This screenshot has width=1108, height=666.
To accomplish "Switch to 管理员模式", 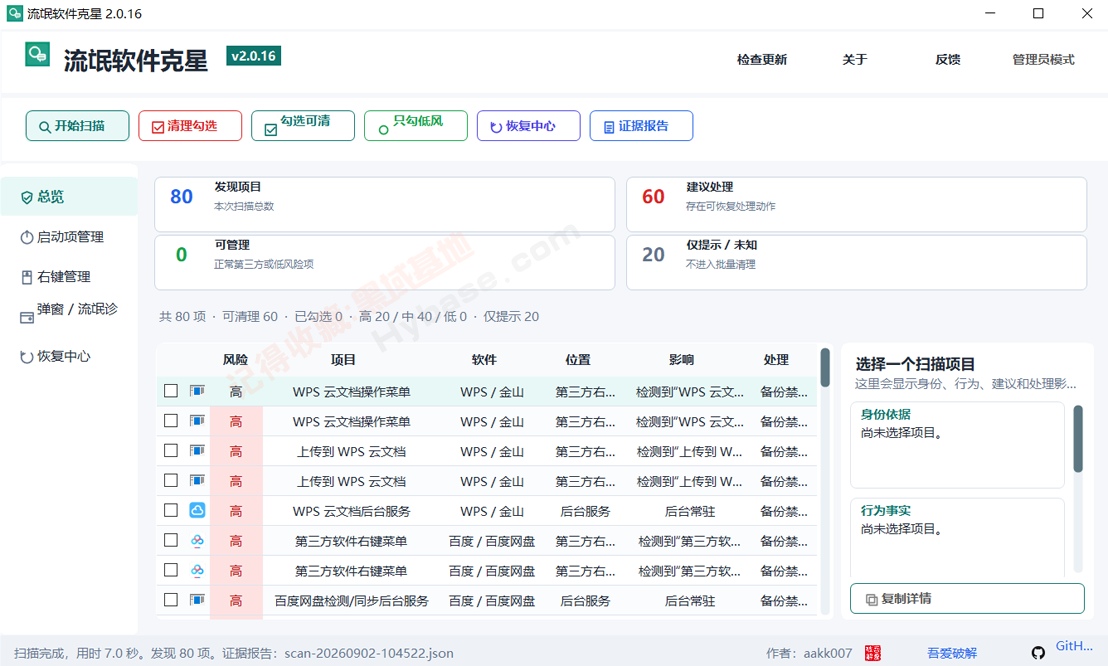I will (x=1044, y=59).
